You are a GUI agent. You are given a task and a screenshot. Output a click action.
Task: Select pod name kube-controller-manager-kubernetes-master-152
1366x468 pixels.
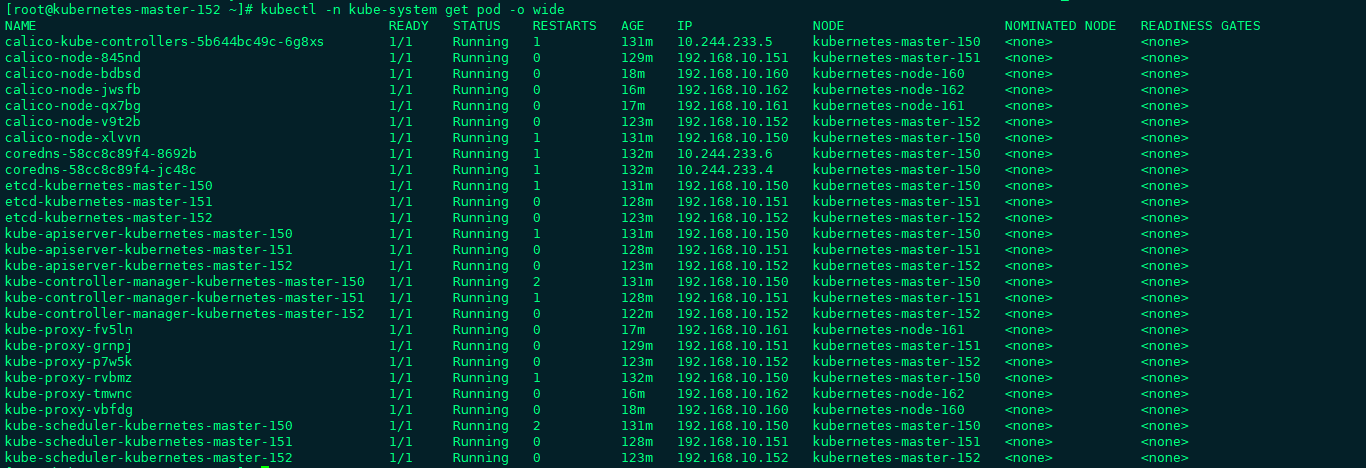click(x=185, y=314)
